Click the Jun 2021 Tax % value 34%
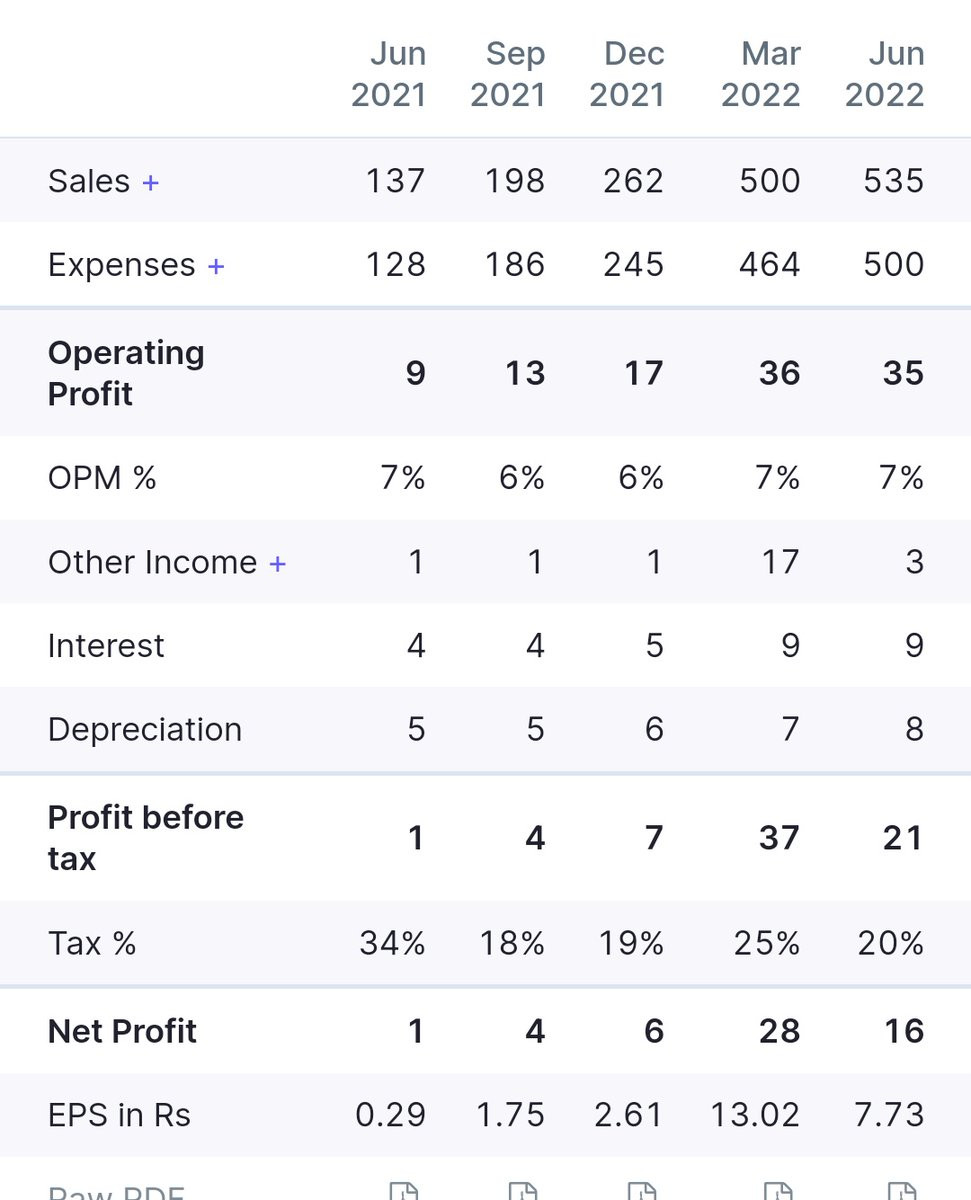The width and height of the screenshot is (971, 1200). pyautogui.click(x=393, y=943)
